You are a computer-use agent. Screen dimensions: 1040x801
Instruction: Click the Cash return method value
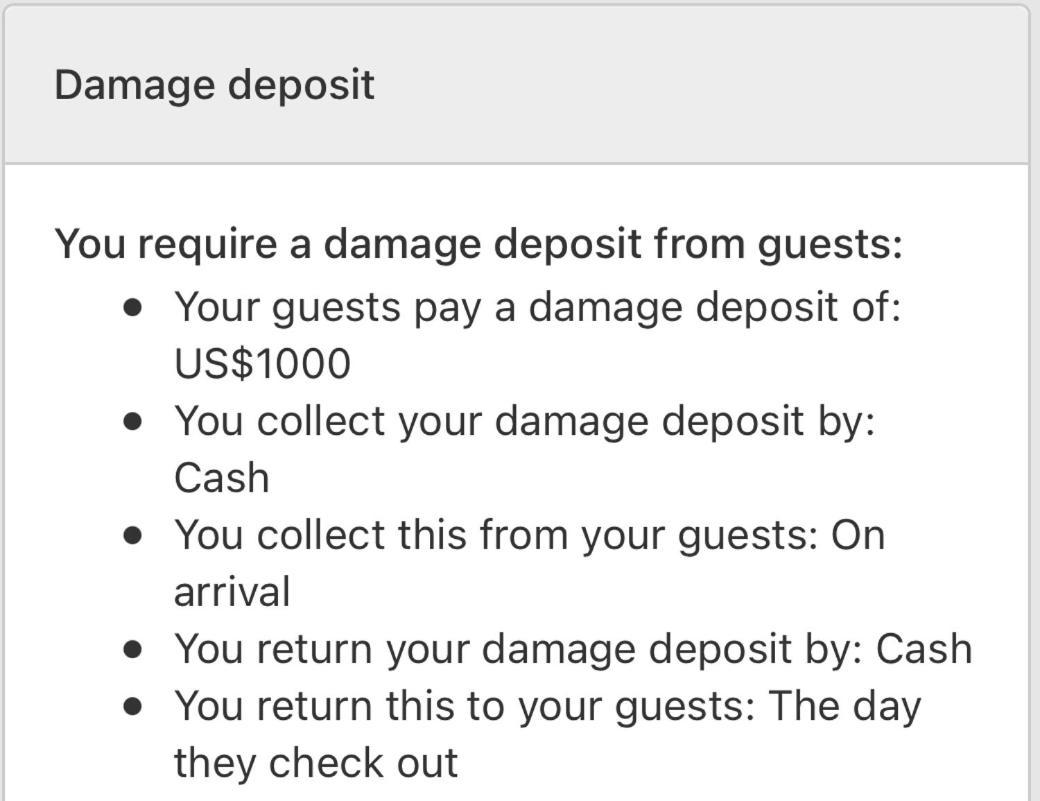(x=924, y=649)
